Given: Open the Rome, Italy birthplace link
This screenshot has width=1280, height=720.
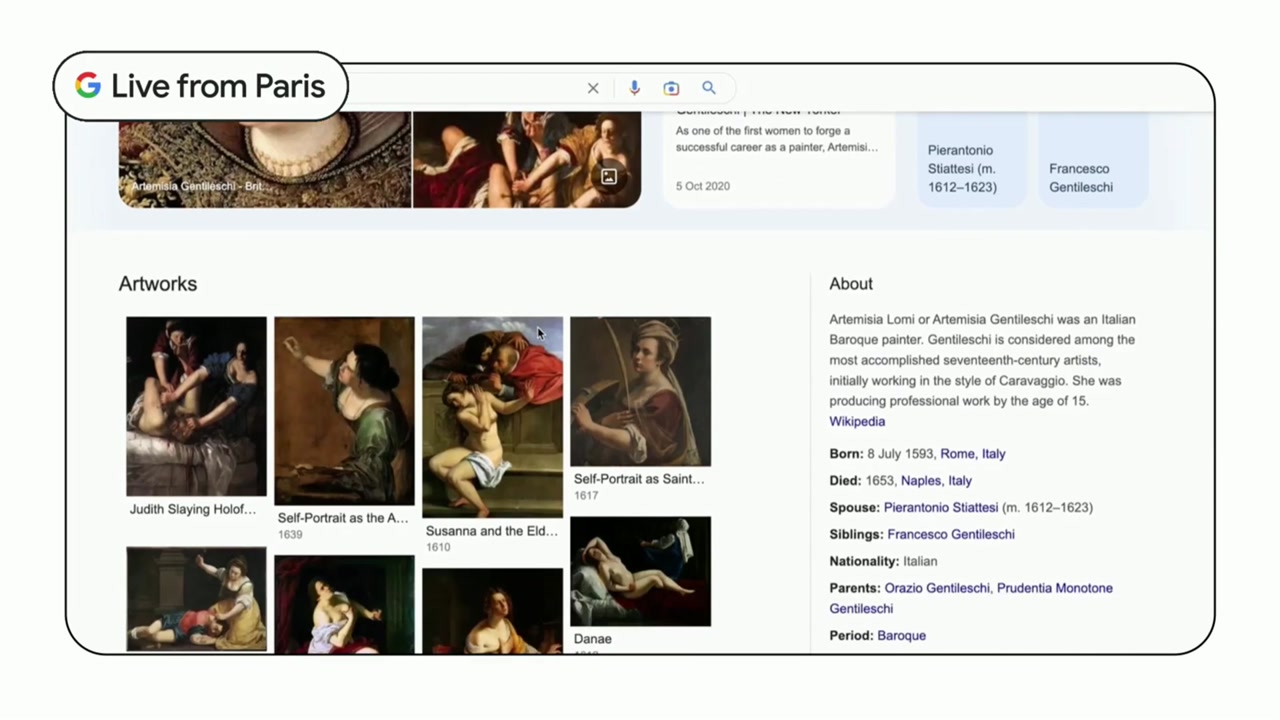Looking at the screenshot, I should [973, 453].
